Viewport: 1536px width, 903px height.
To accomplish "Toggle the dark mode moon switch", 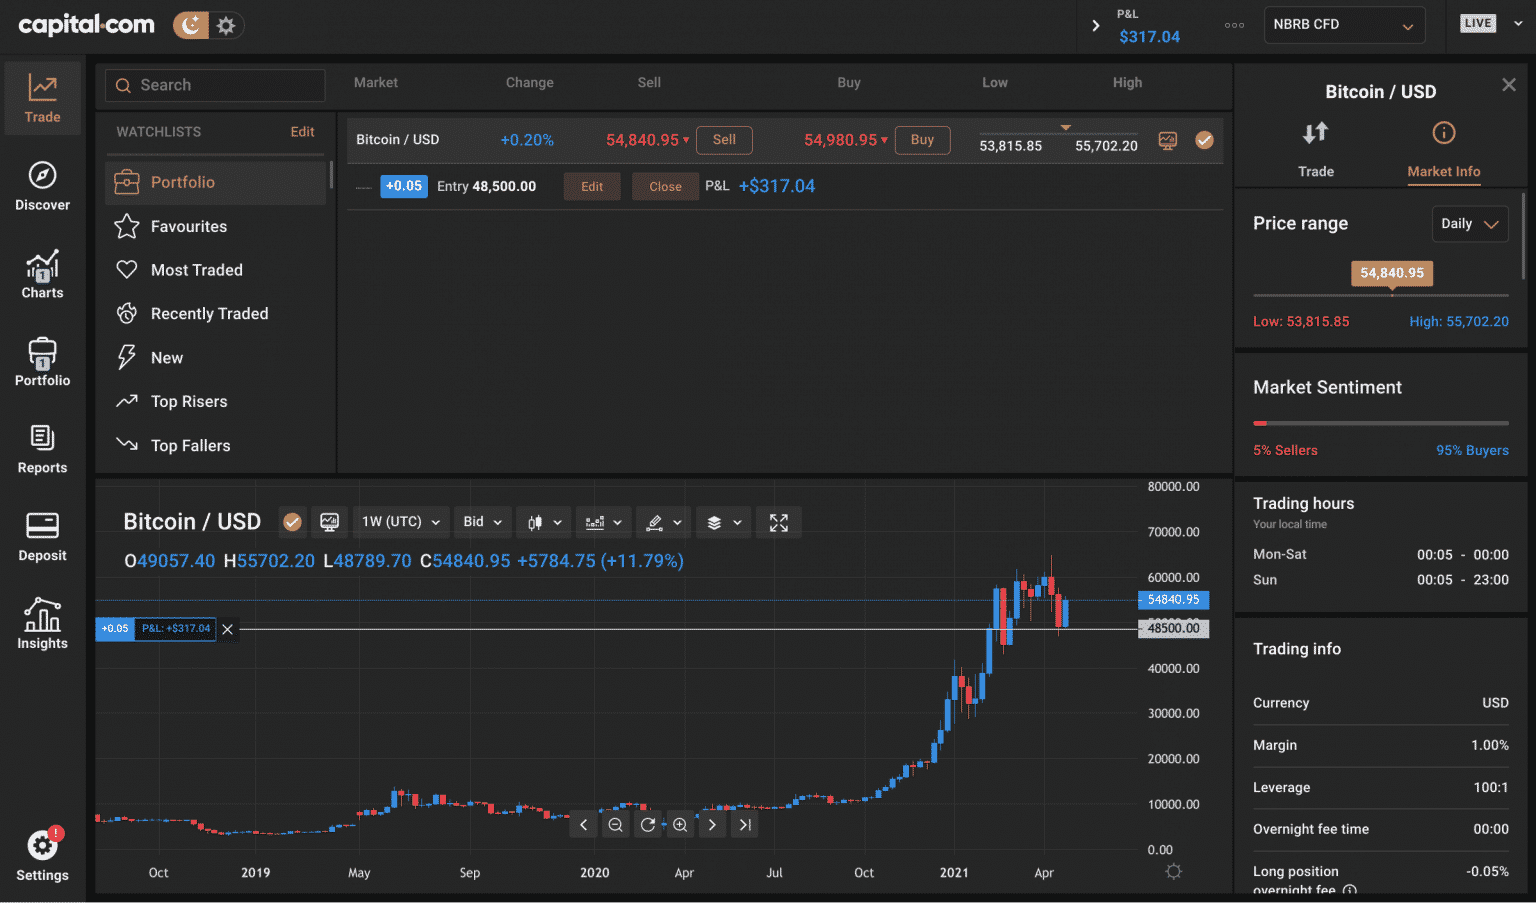I will (x=191, y=25).
